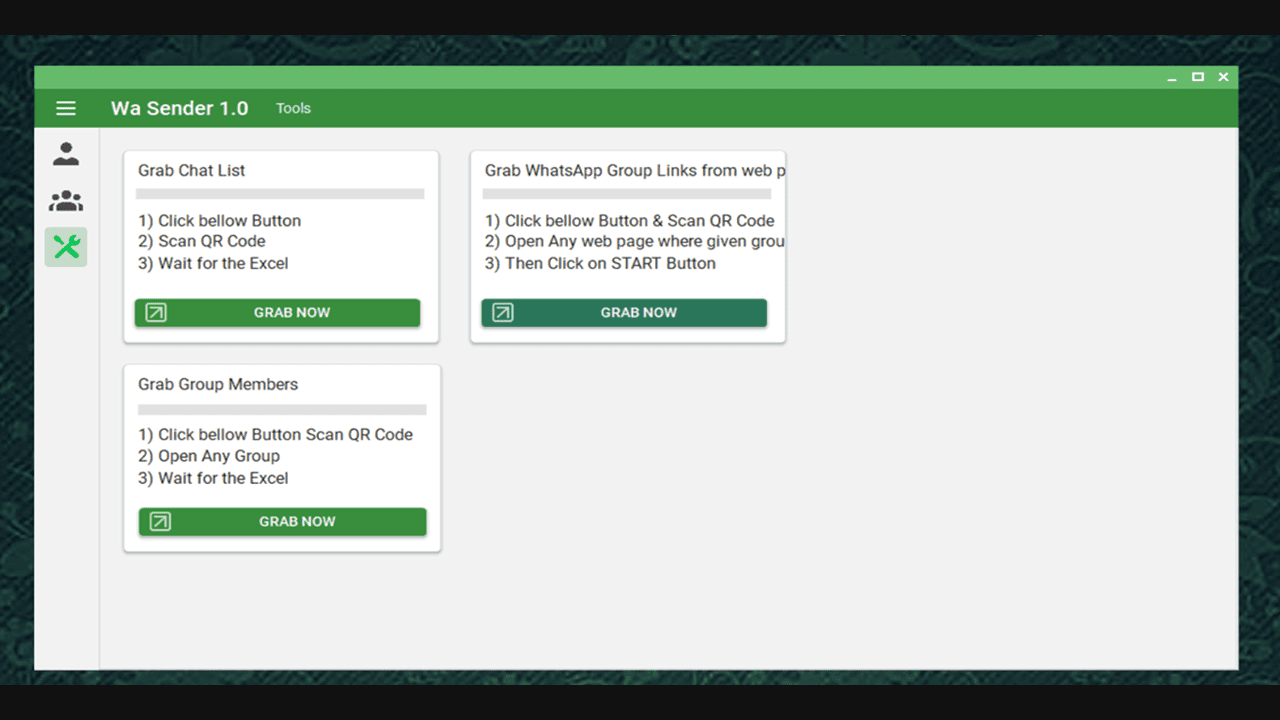Click the Grab WhatsApp Group Links heading
The height and width of the screenshot is (720, 1280).
634,171
